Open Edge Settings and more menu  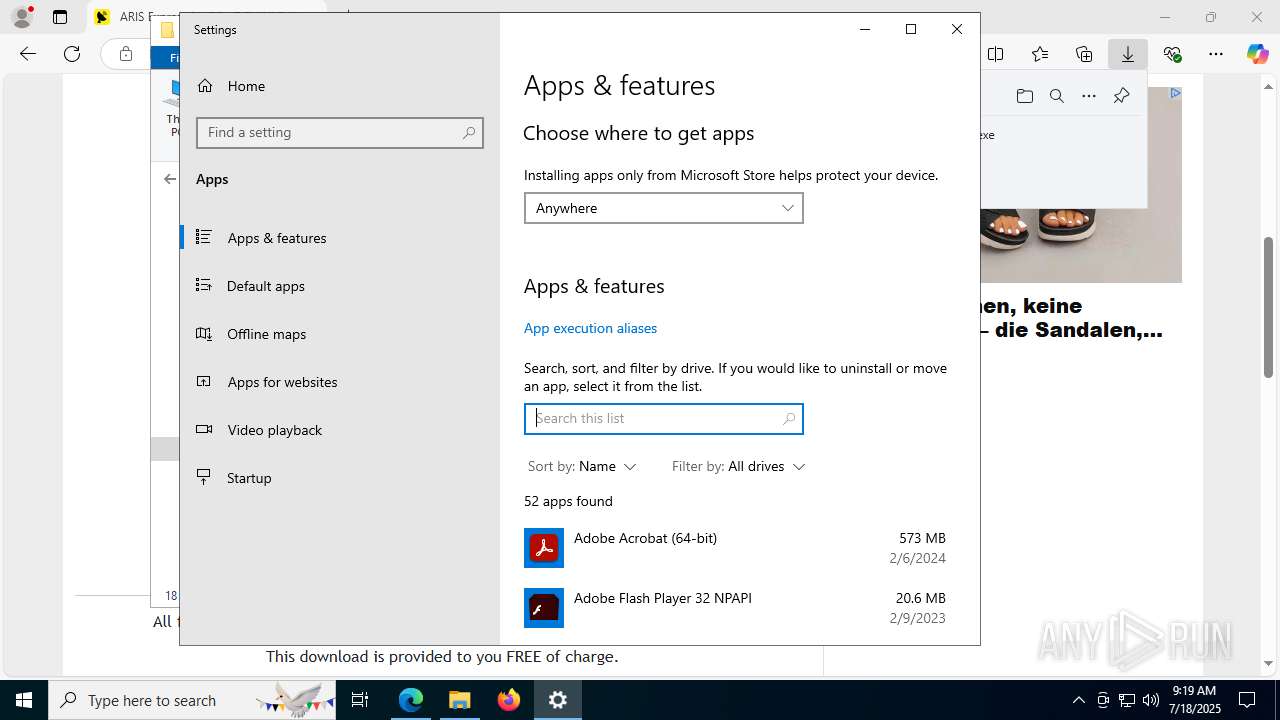coord(1216,54)
